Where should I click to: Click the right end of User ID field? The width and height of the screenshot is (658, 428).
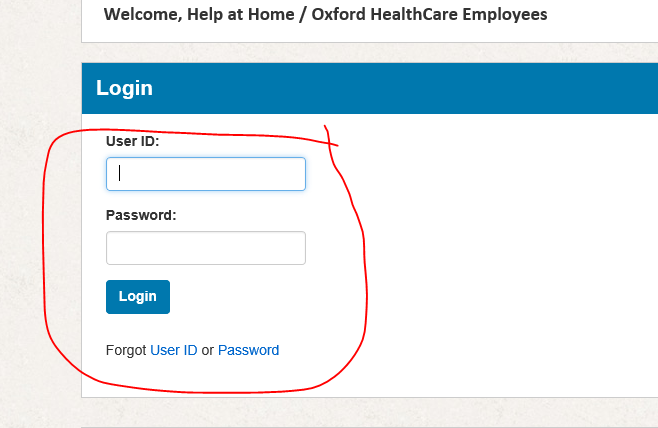tap(294, 174)
